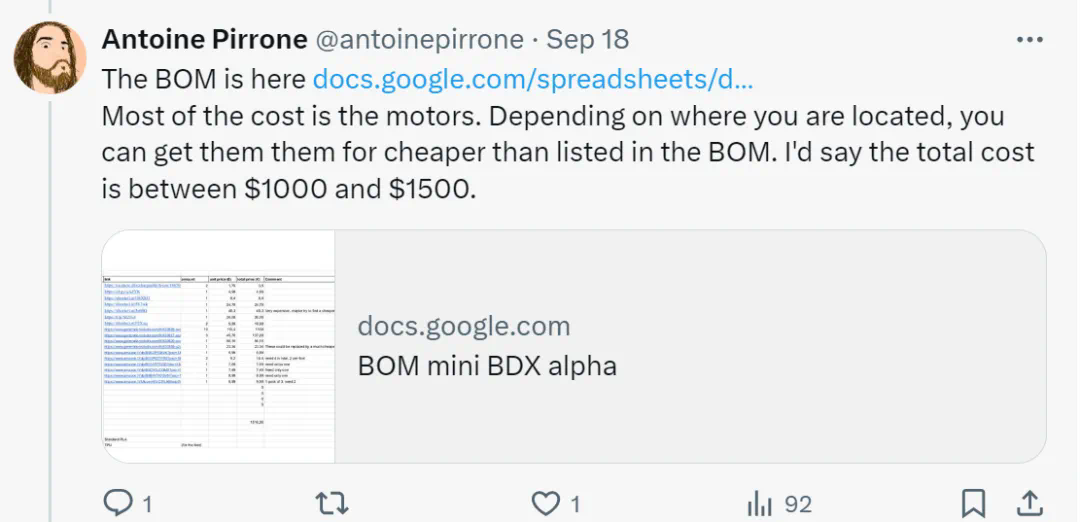Click the reply count beside the speech bubble
1080x522 pixels.
(147, 503)
